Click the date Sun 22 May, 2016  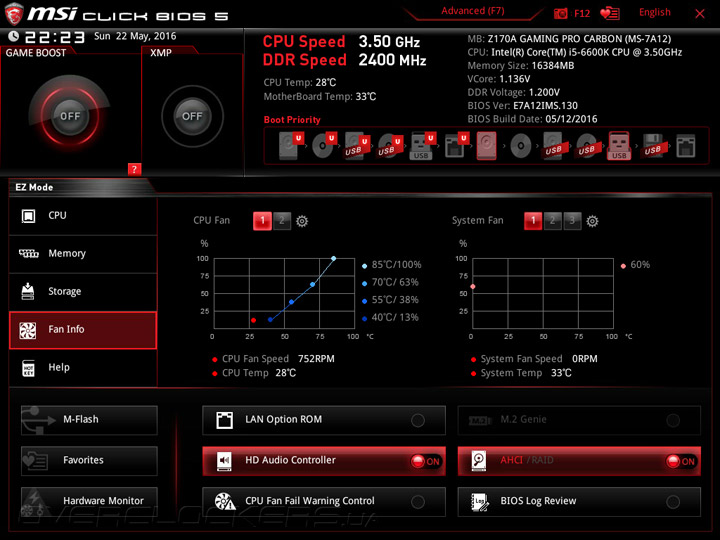click(x=135, y=36)
